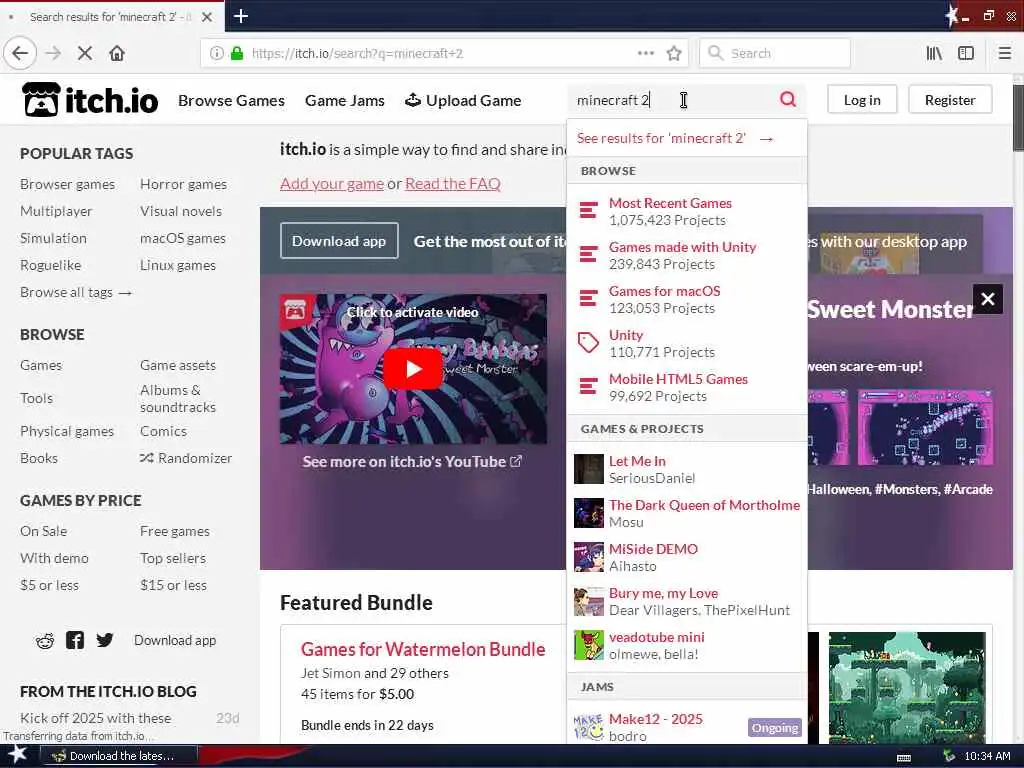This screenshot has height=768, width=1024.
Task: Open Game assets browse link
Action: [x=178, y=365]
